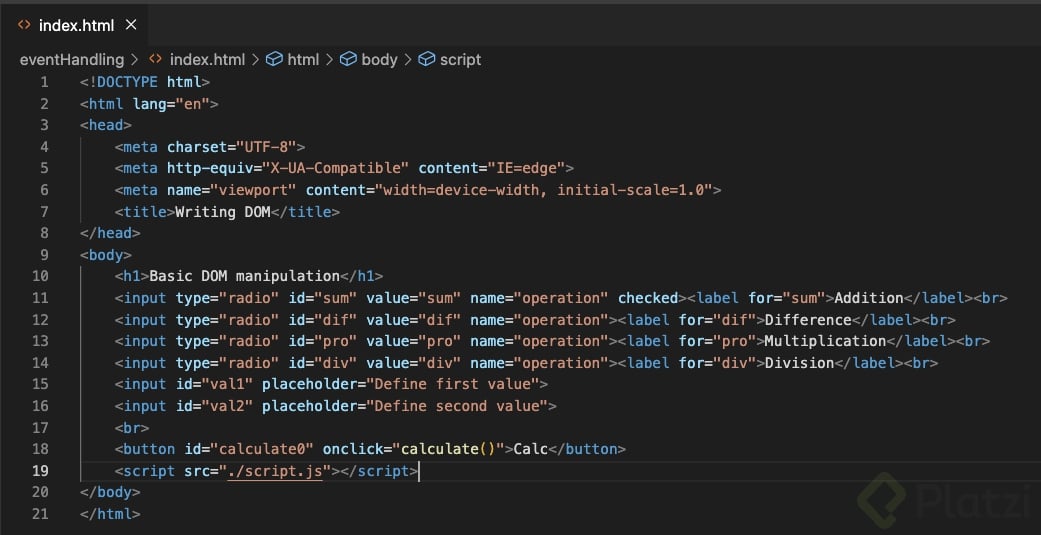
Task: Click the Basic DOM manipulation heading text
Action: point(244,276)
